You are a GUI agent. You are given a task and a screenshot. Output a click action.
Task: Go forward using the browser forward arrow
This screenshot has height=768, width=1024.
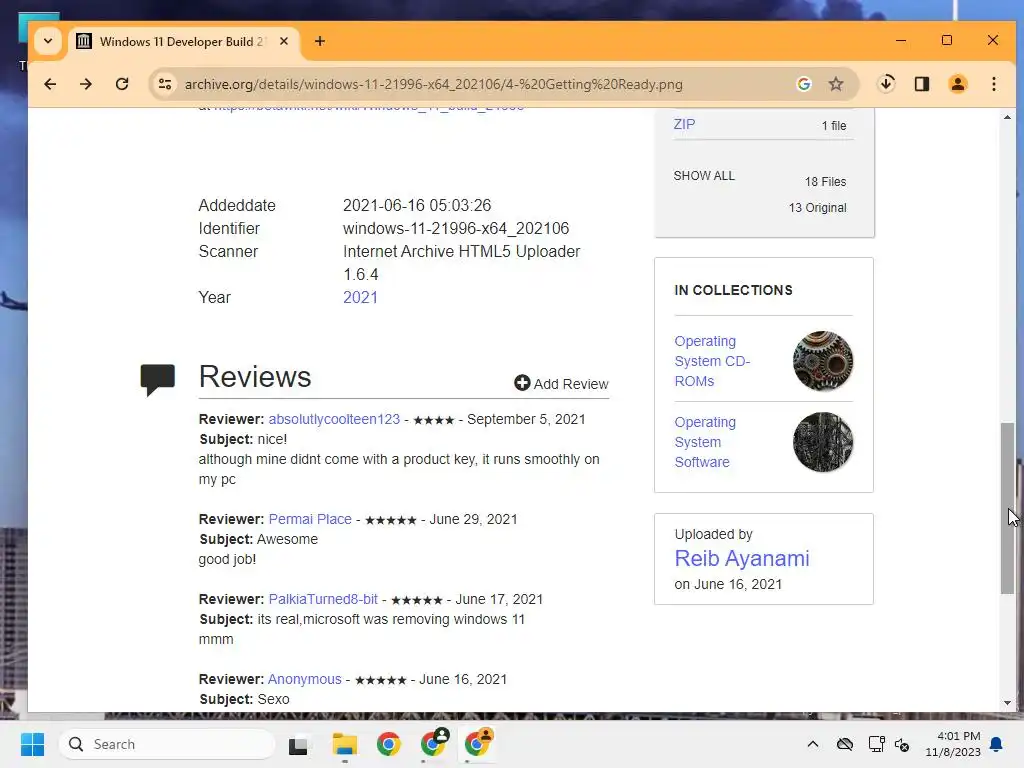coord(86,84)
